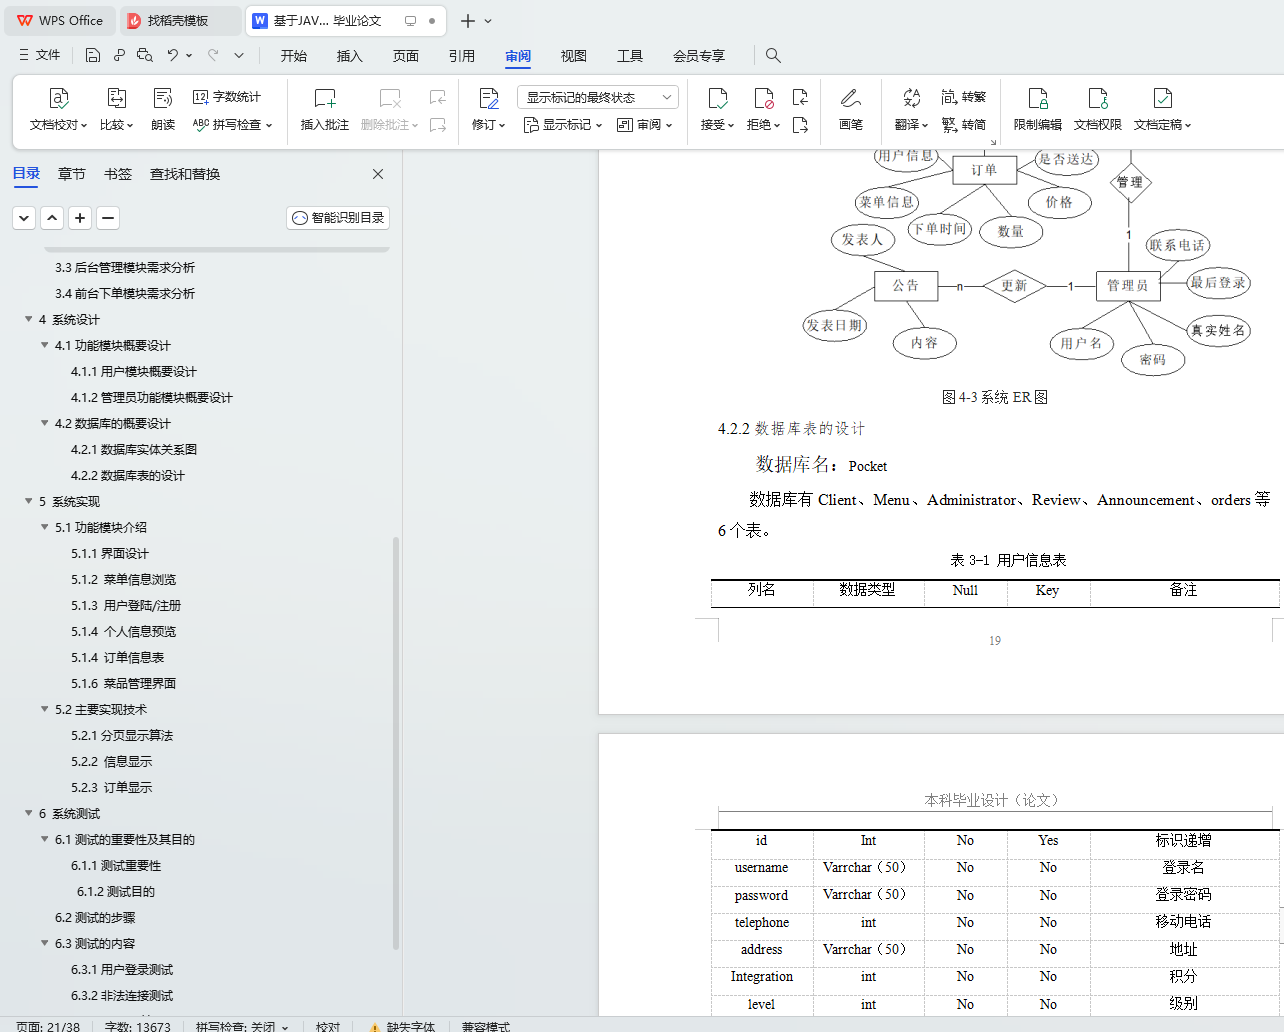This screenshot has height=1032, width=1284.
Task: Run 拼写检查 spell check
Action: [x=232, y=125]
